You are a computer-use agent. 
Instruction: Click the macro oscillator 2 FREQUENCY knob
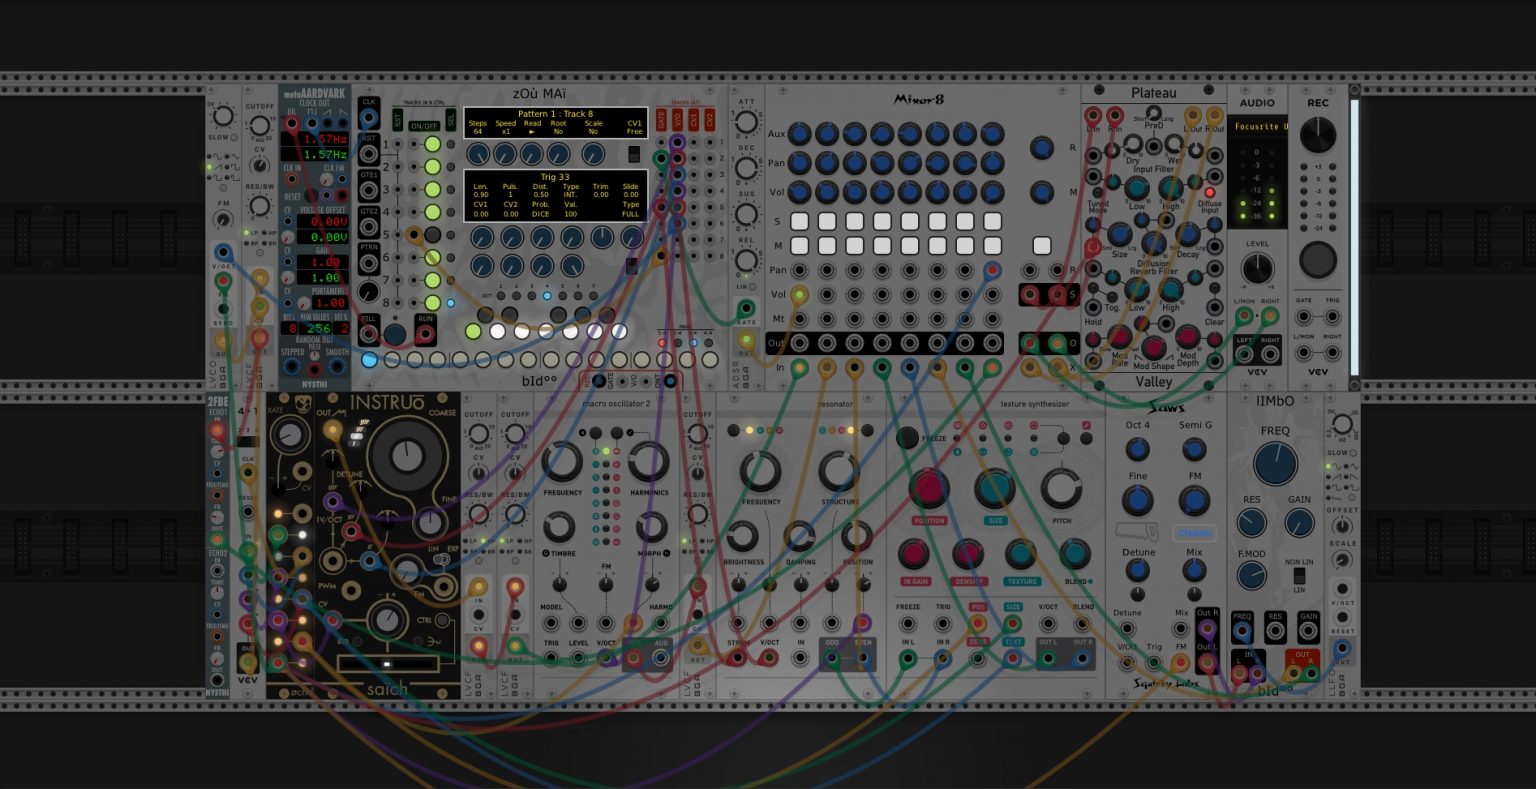(562, 461)
